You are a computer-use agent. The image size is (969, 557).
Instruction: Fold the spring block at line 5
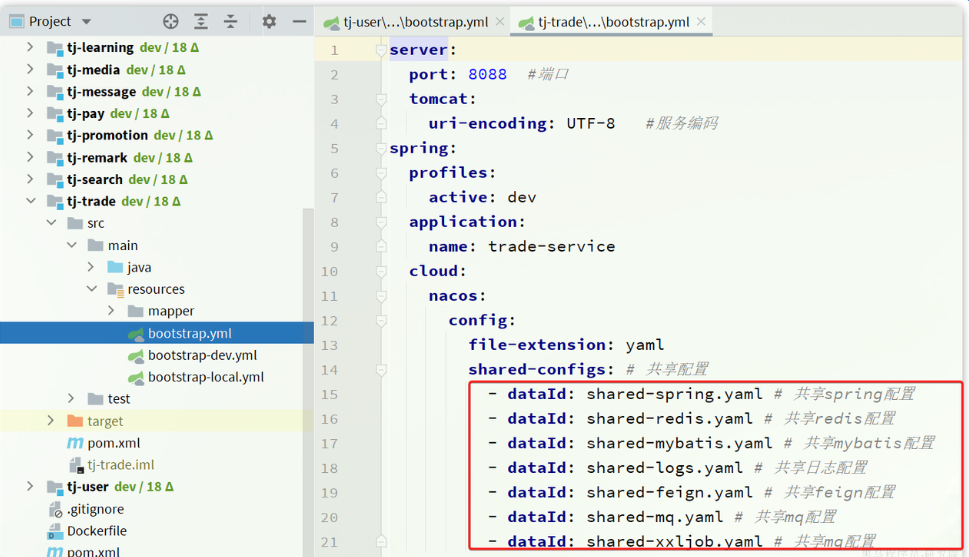[x=381, y=148]
